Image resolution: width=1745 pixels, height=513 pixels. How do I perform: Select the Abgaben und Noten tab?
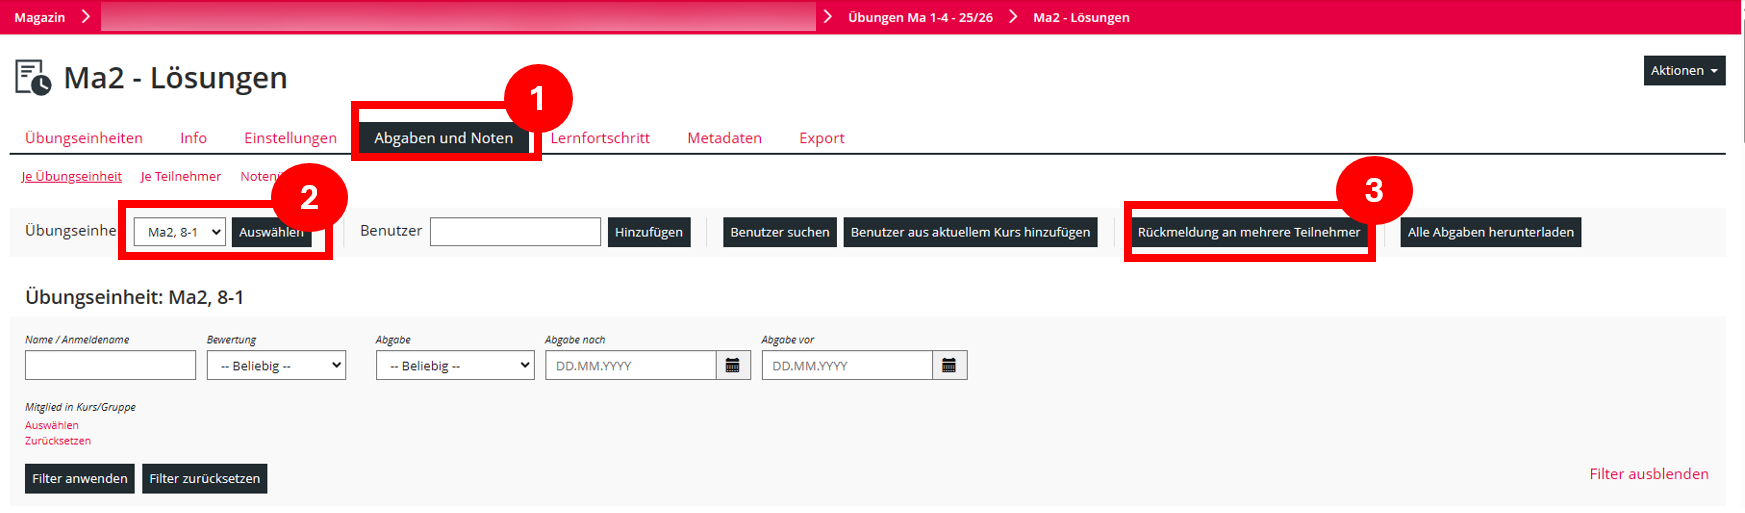[444, 138]
